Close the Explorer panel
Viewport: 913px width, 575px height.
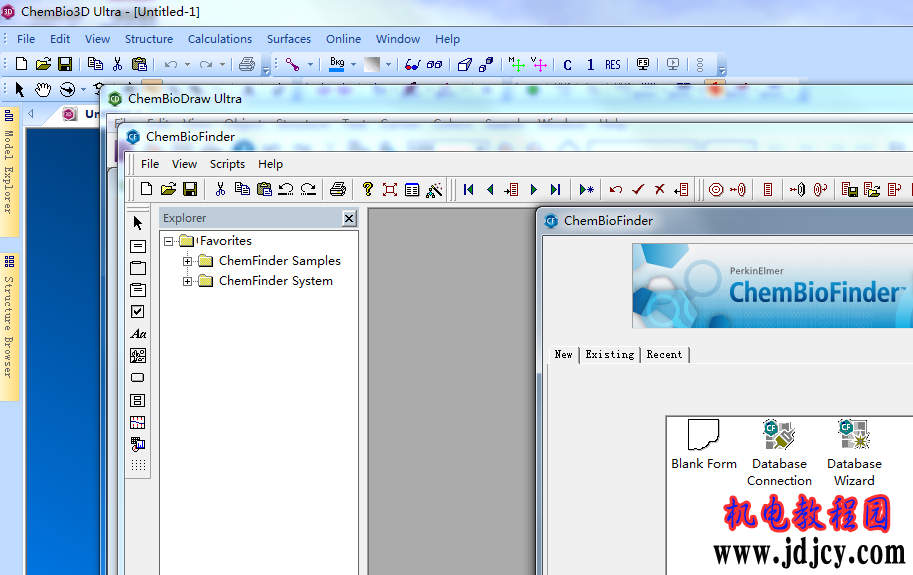tap(349, 218)
